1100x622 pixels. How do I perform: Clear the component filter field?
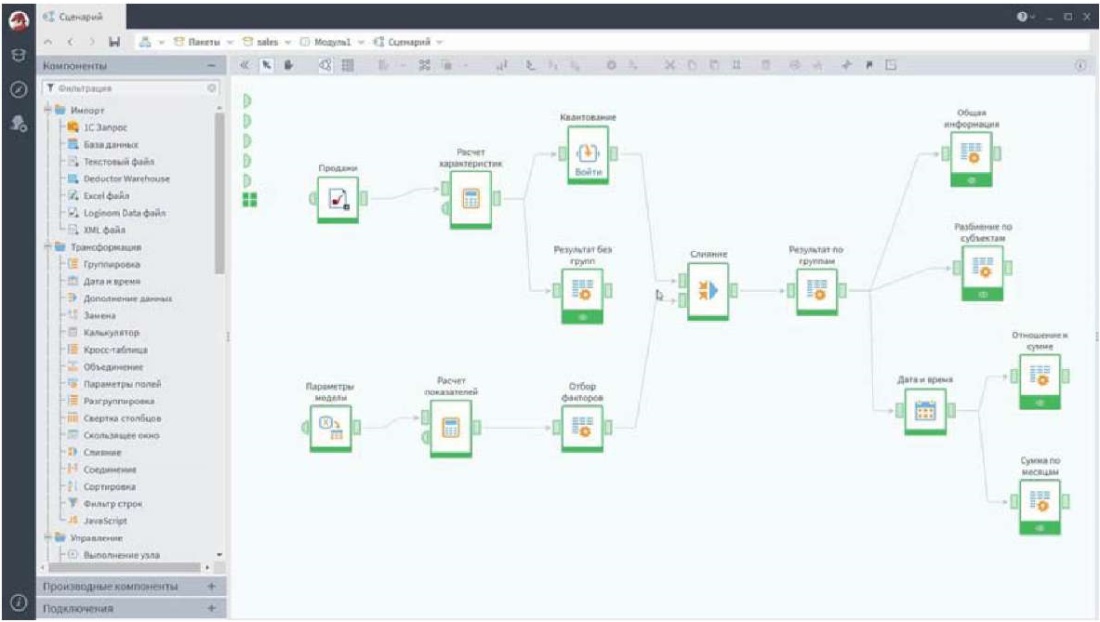212,88
